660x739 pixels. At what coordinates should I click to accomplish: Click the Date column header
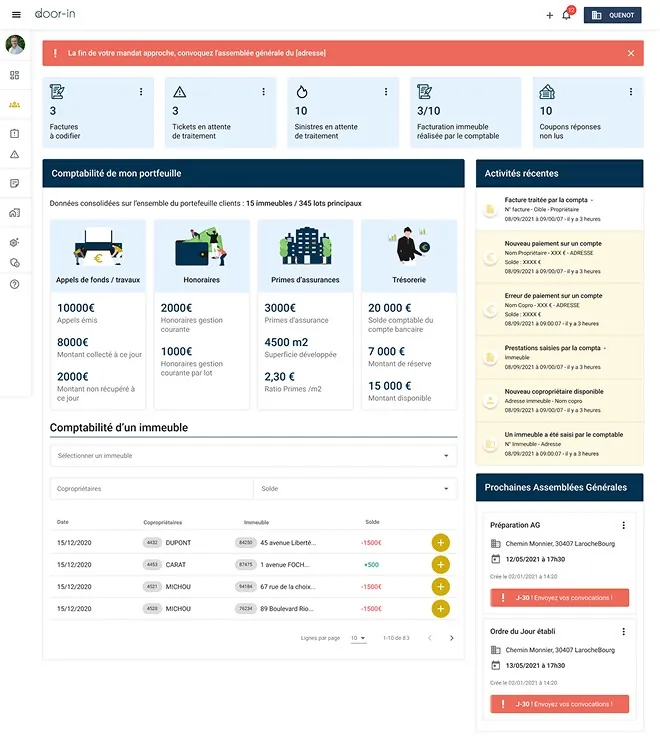pyautogui.click(x=63, y=522)
